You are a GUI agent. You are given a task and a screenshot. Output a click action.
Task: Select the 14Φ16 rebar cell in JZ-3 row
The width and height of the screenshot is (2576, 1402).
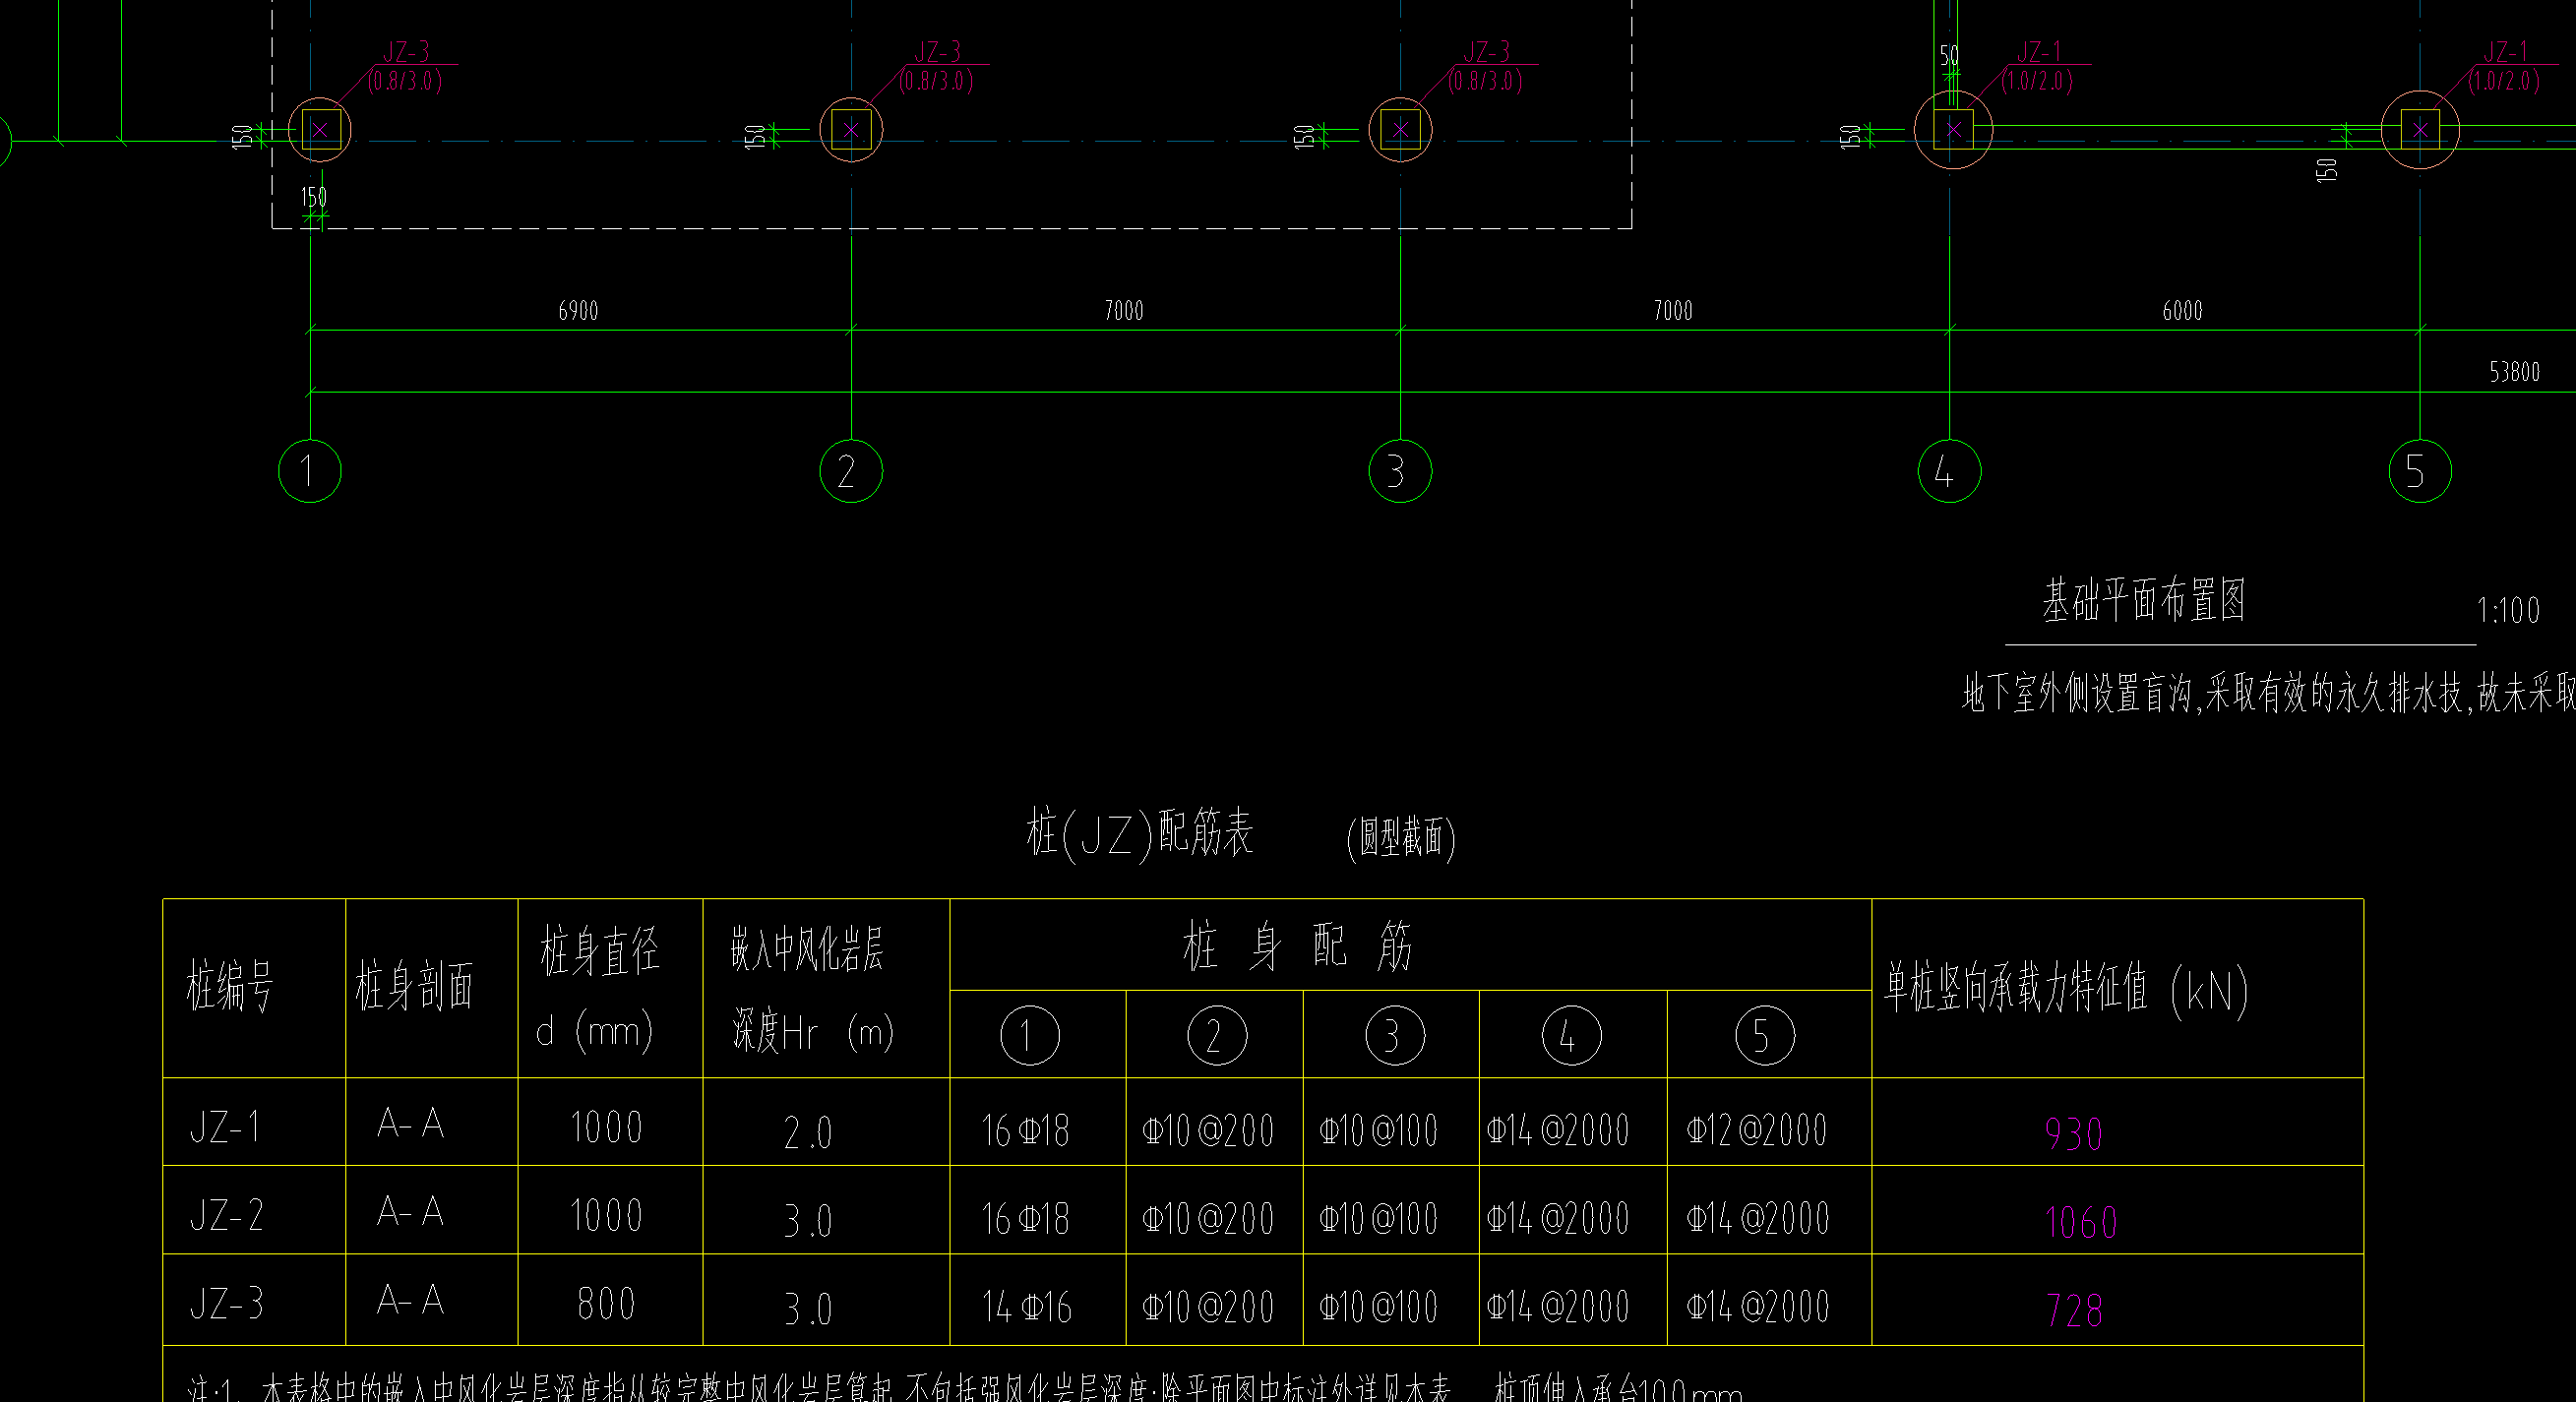(1026, 1307)
